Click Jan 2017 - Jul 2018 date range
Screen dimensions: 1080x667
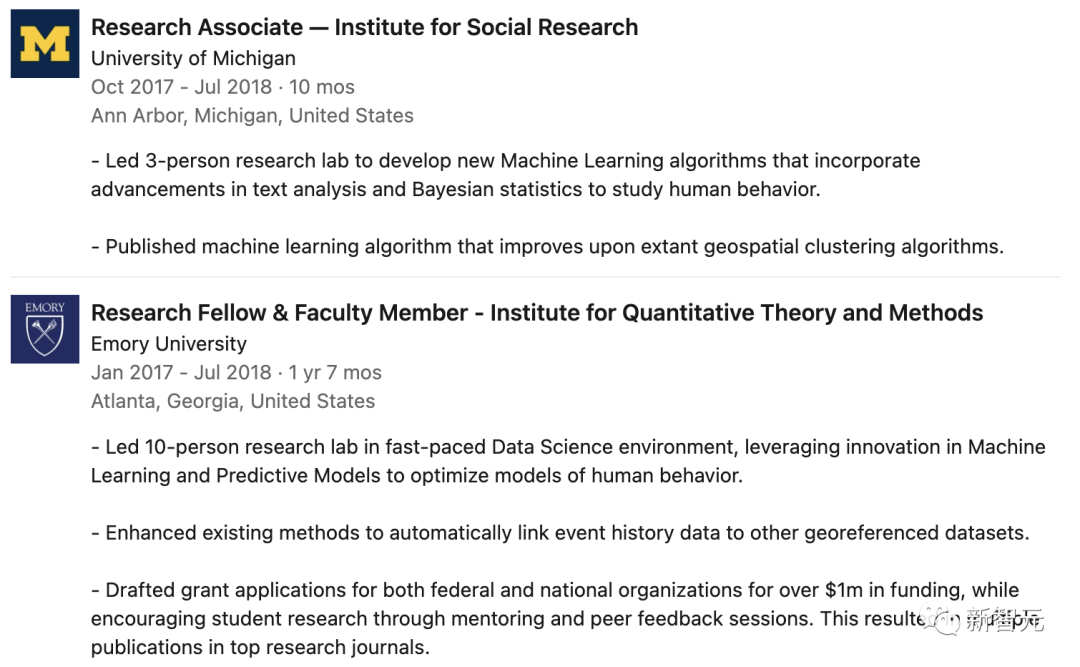(x=236, y=372)
